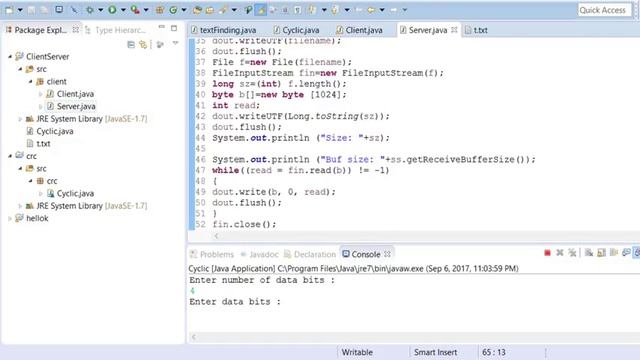Toggle Word Wrap in the console toolbar

tap(613, 253)
